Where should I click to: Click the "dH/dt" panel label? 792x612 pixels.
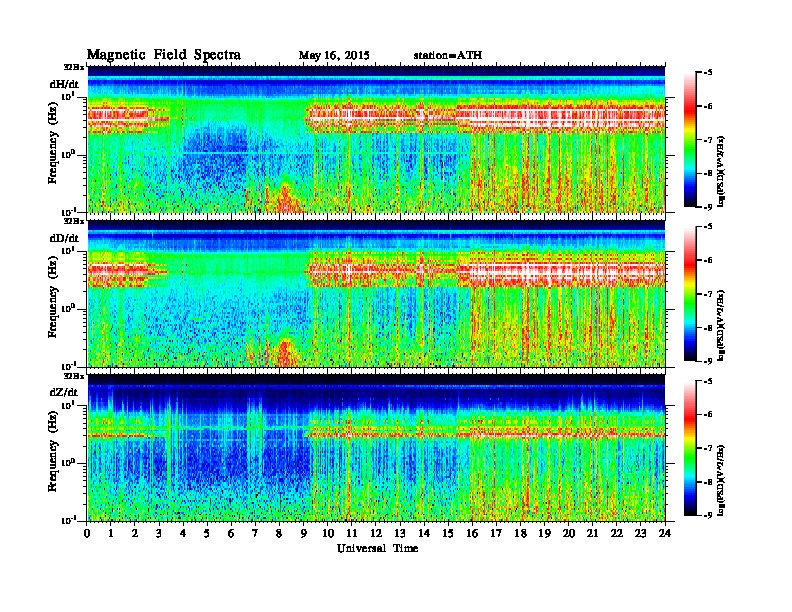click(x=64, y=85)
